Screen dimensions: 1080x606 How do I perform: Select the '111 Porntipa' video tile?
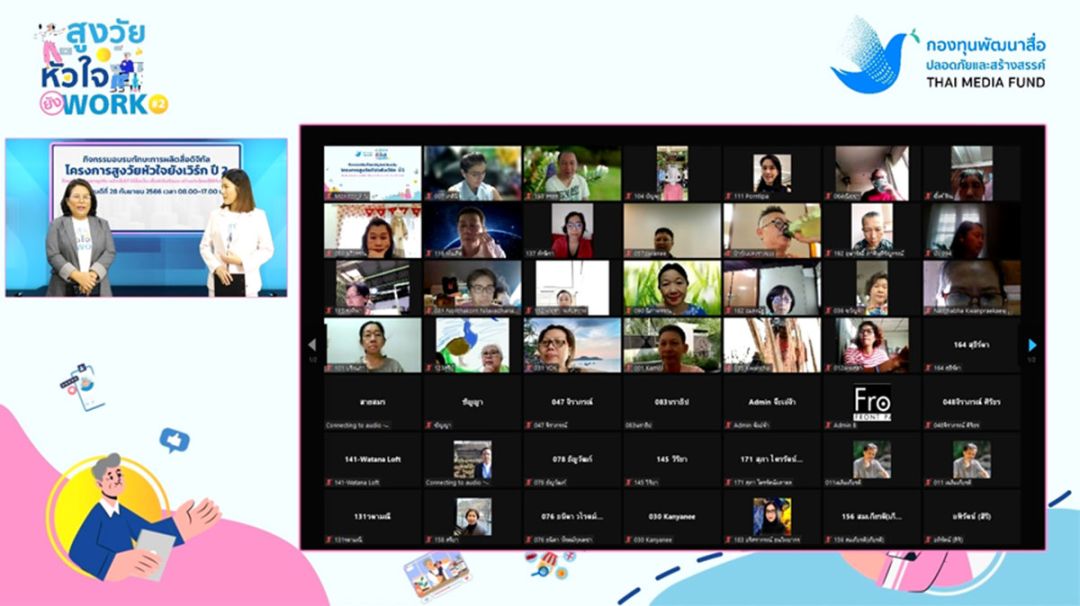click(772, 174)
